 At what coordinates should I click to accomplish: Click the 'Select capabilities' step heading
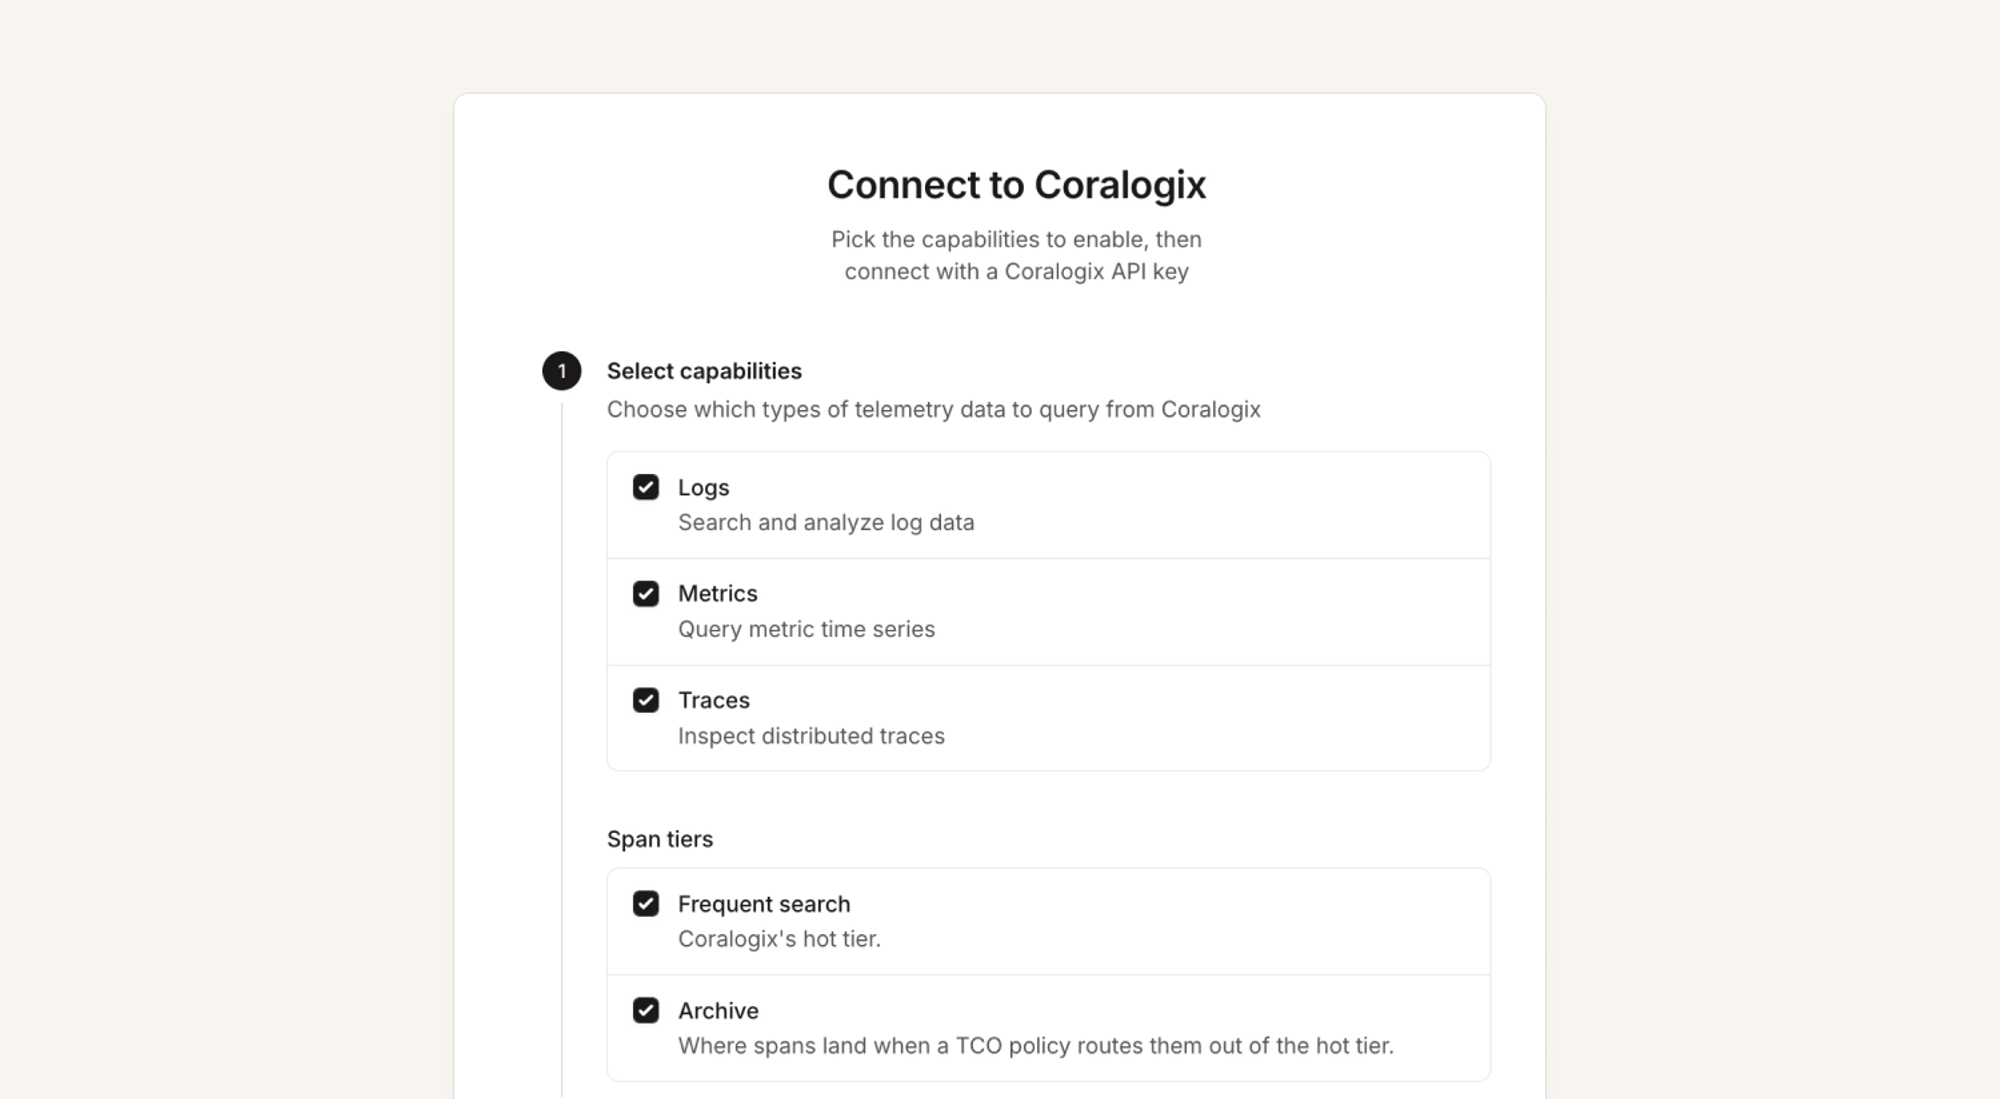pyautogui.click(x=704, y=371)
